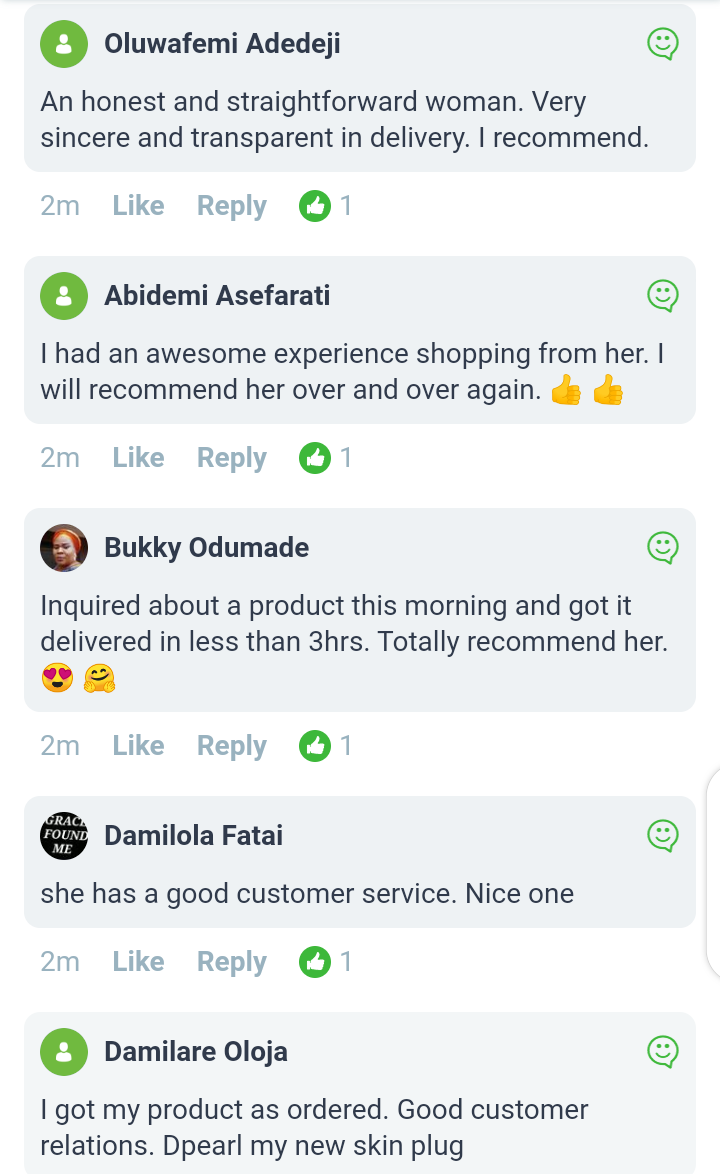This screenshot has height=1174, width=720.
Task: Open thumbs-up count under Abidemi Asefarati's comment
Action: point(326,458)
